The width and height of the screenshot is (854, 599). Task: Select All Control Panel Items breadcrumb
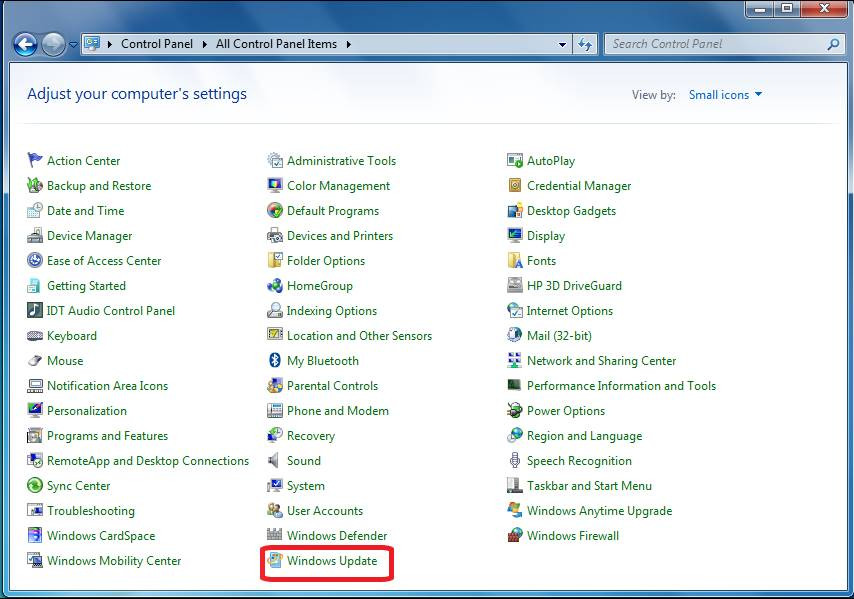pyautogui.click(x=276, y=44)
